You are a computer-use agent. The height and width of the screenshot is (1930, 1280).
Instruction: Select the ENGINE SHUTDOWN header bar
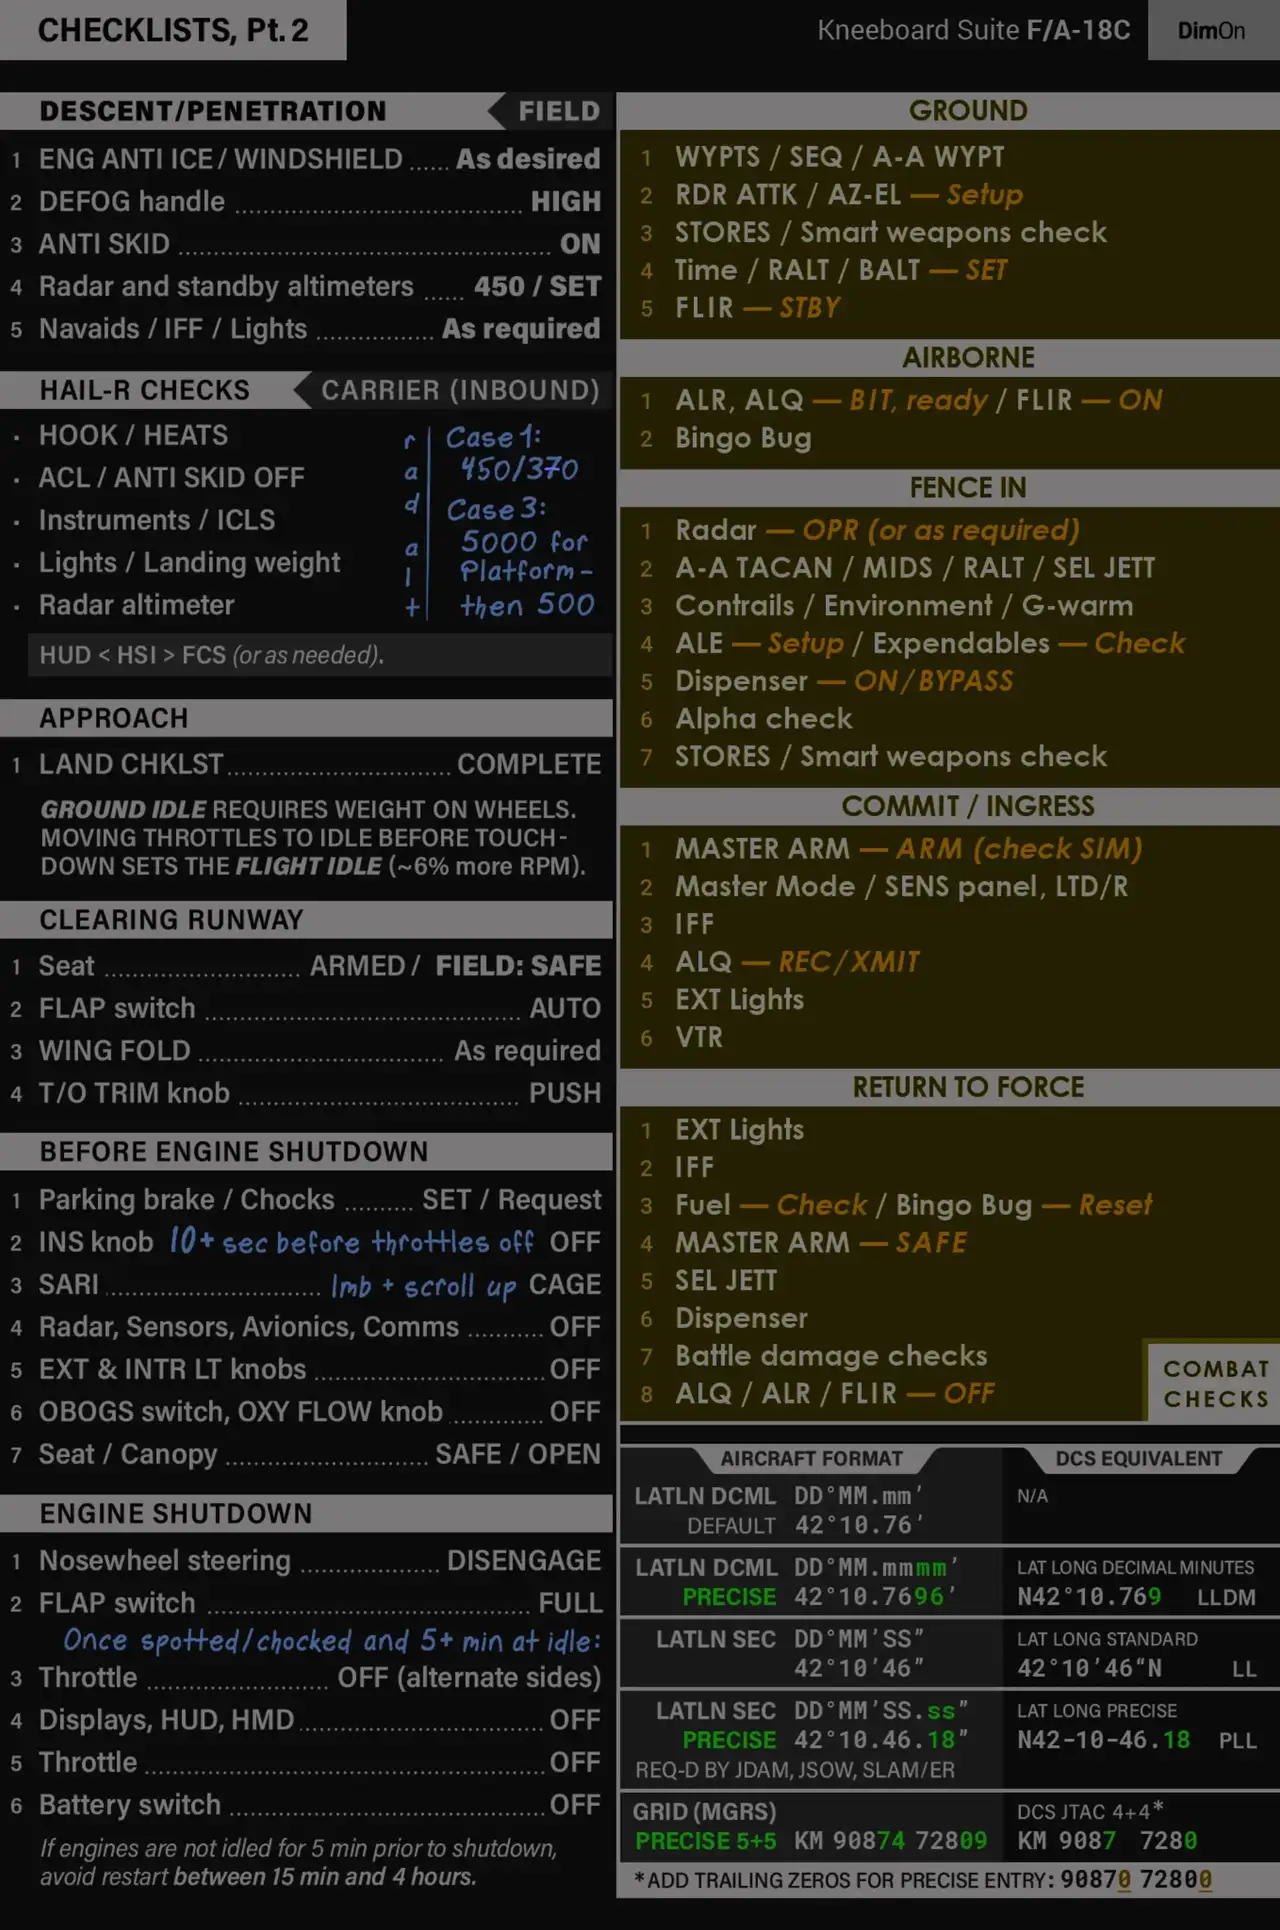pyautogui.click(x=306, y=1514)
